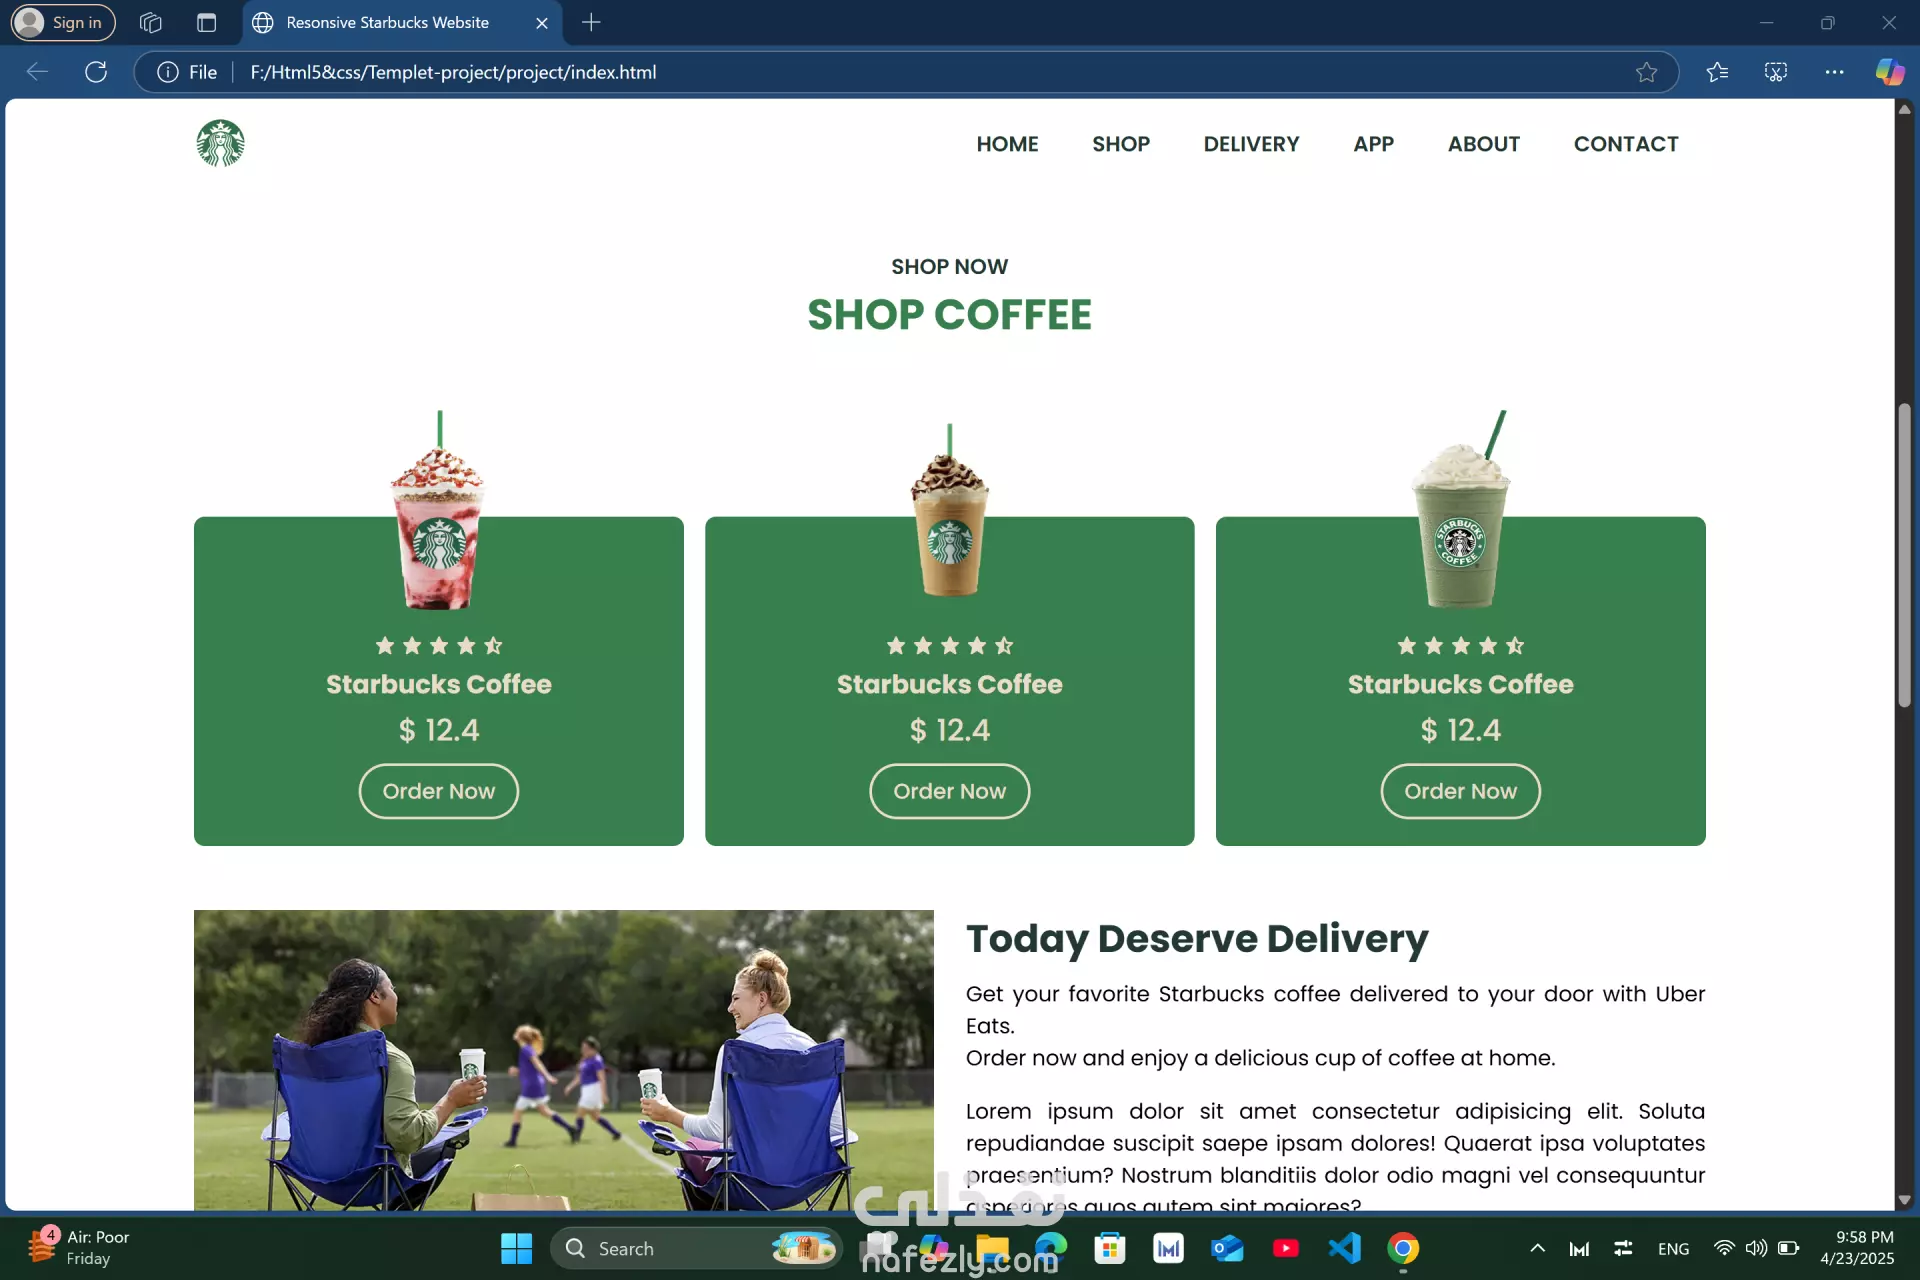Go to the DELIVERY menu item
Viewport: 1920px width, 1280px height.
1251,144
